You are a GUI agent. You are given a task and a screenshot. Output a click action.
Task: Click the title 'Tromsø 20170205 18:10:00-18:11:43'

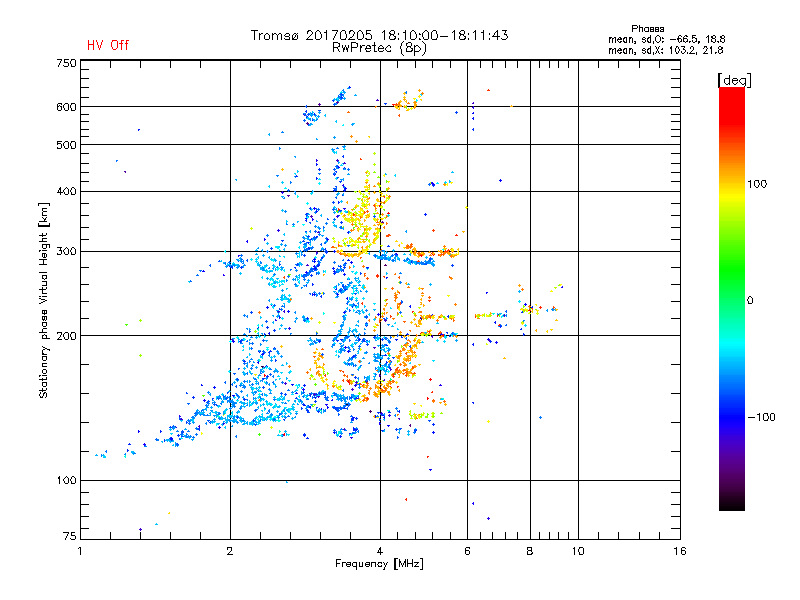[x=379, y=35]
